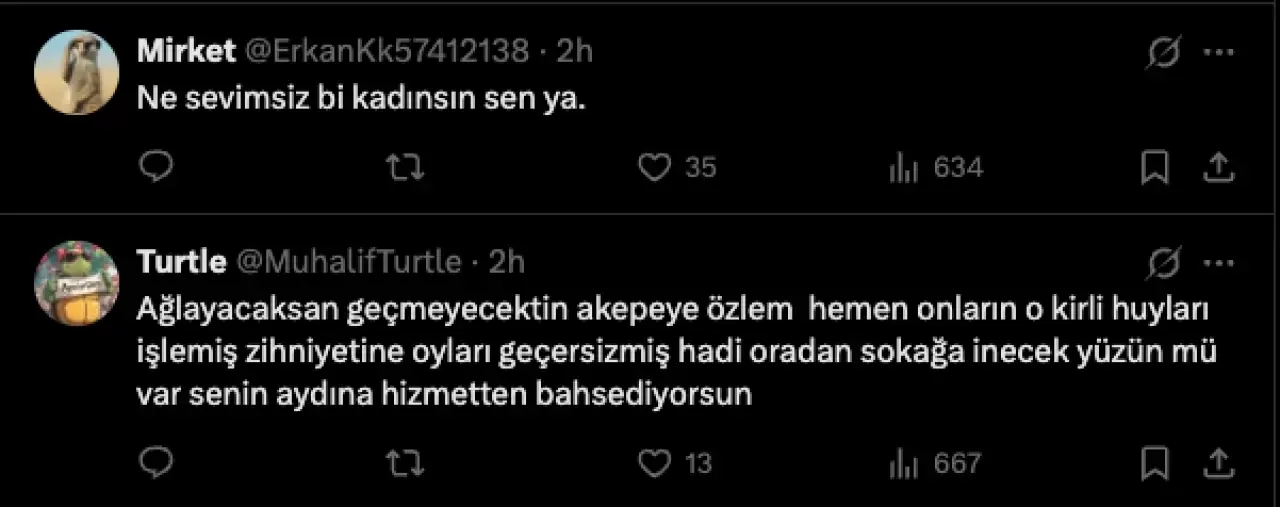This screenshot has height=507, width=1280.
Task: View analytics for Turtle's tweet
Action: click(x=903, y=462)
